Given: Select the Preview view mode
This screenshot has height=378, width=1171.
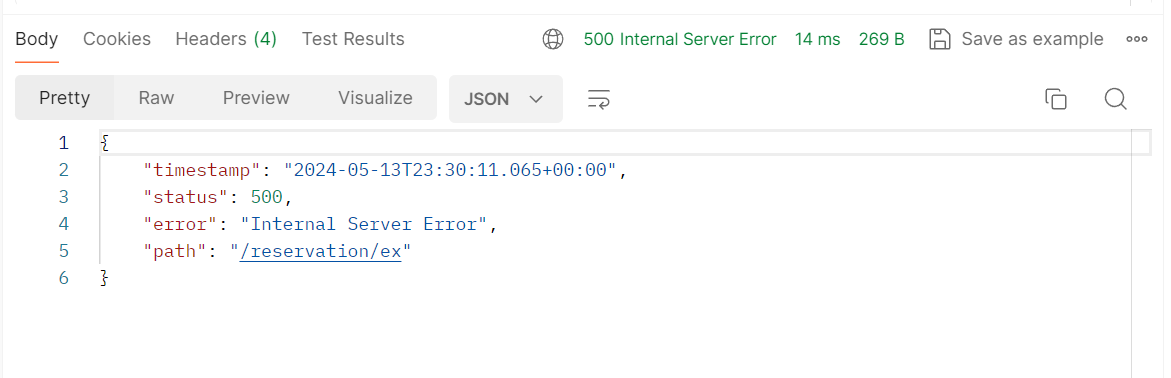Looking at the screenshot, I should [x=256, y=98].
